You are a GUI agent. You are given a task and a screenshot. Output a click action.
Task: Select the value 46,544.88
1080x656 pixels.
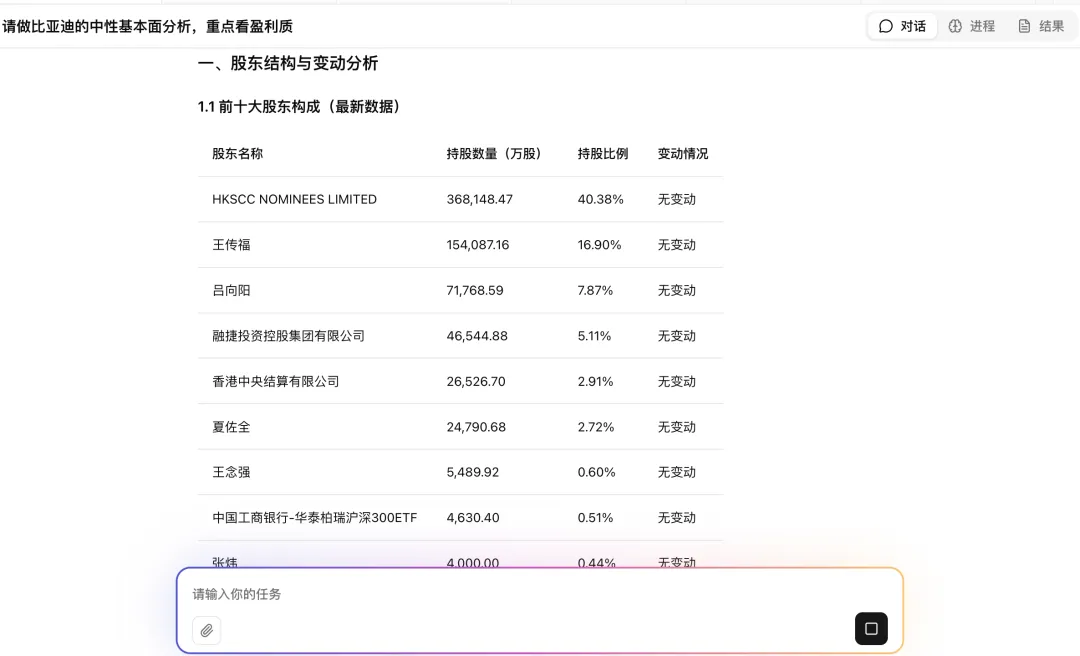[477, 336]
